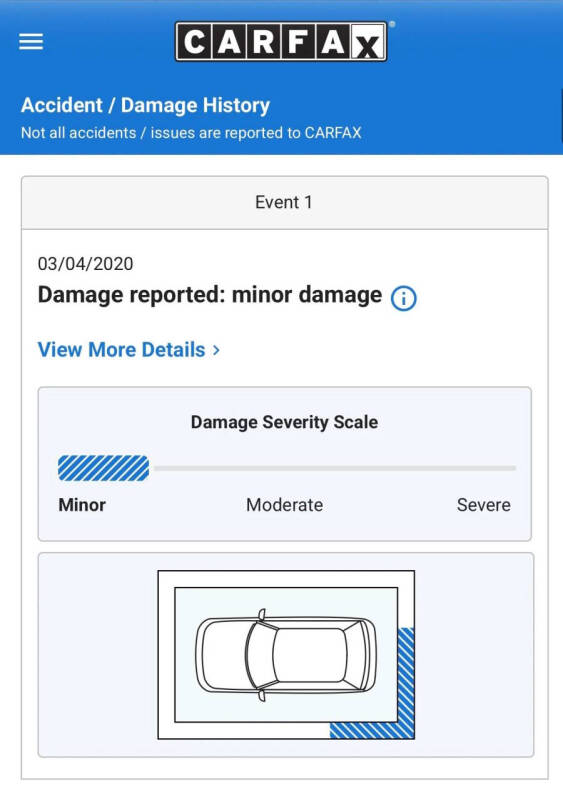Tap the CARFAX logo
This screenshot has height=800, width=563.
coord(281,41)
